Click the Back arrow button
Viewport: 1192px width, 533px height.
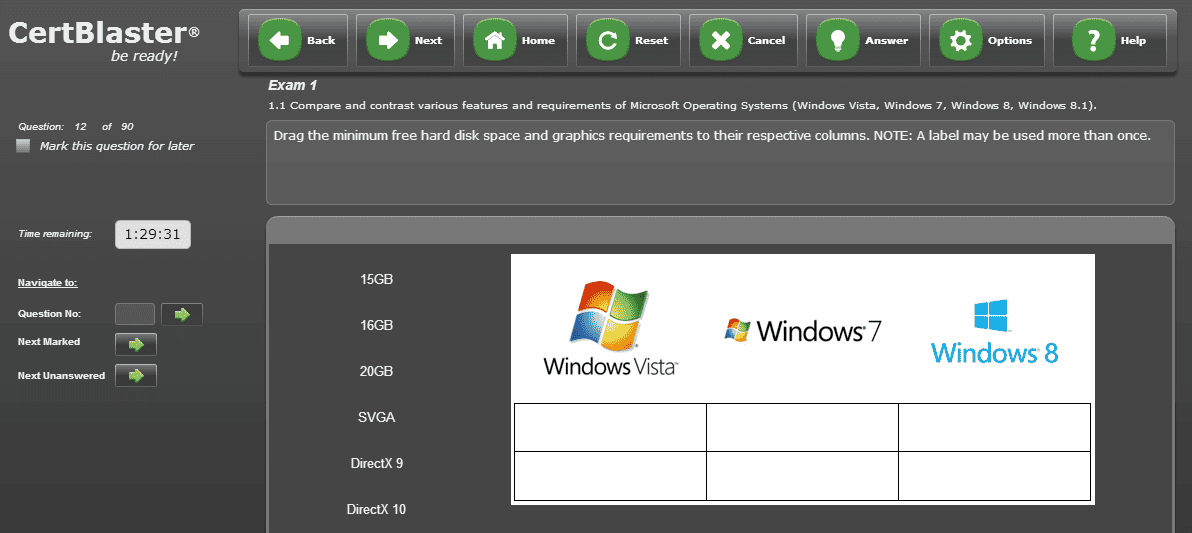point(298,40)
